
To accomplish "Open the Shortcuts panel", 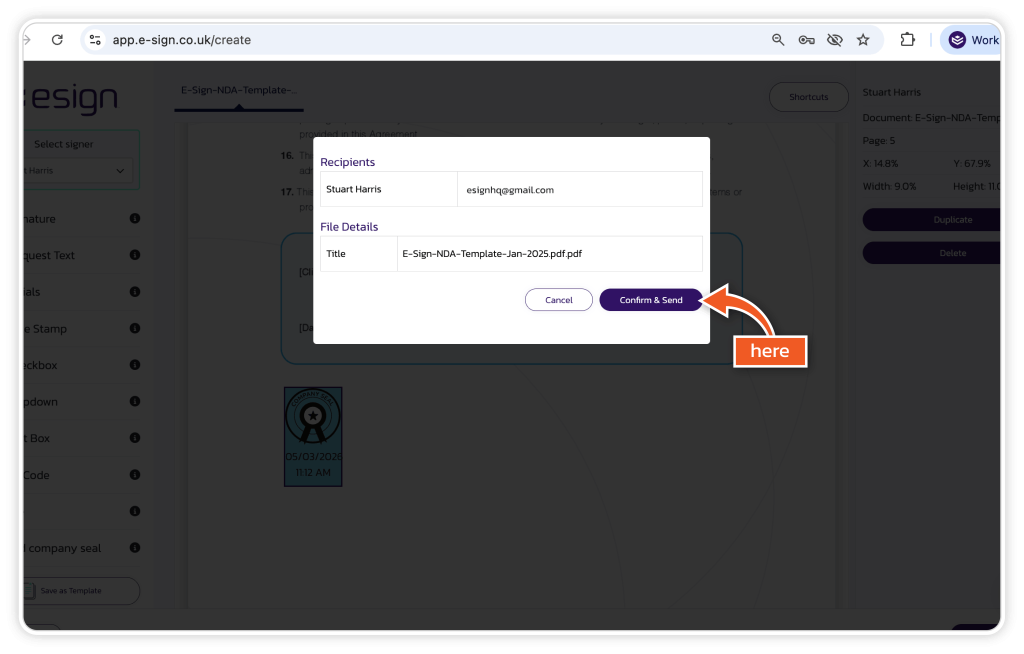I will click(808, 97).
